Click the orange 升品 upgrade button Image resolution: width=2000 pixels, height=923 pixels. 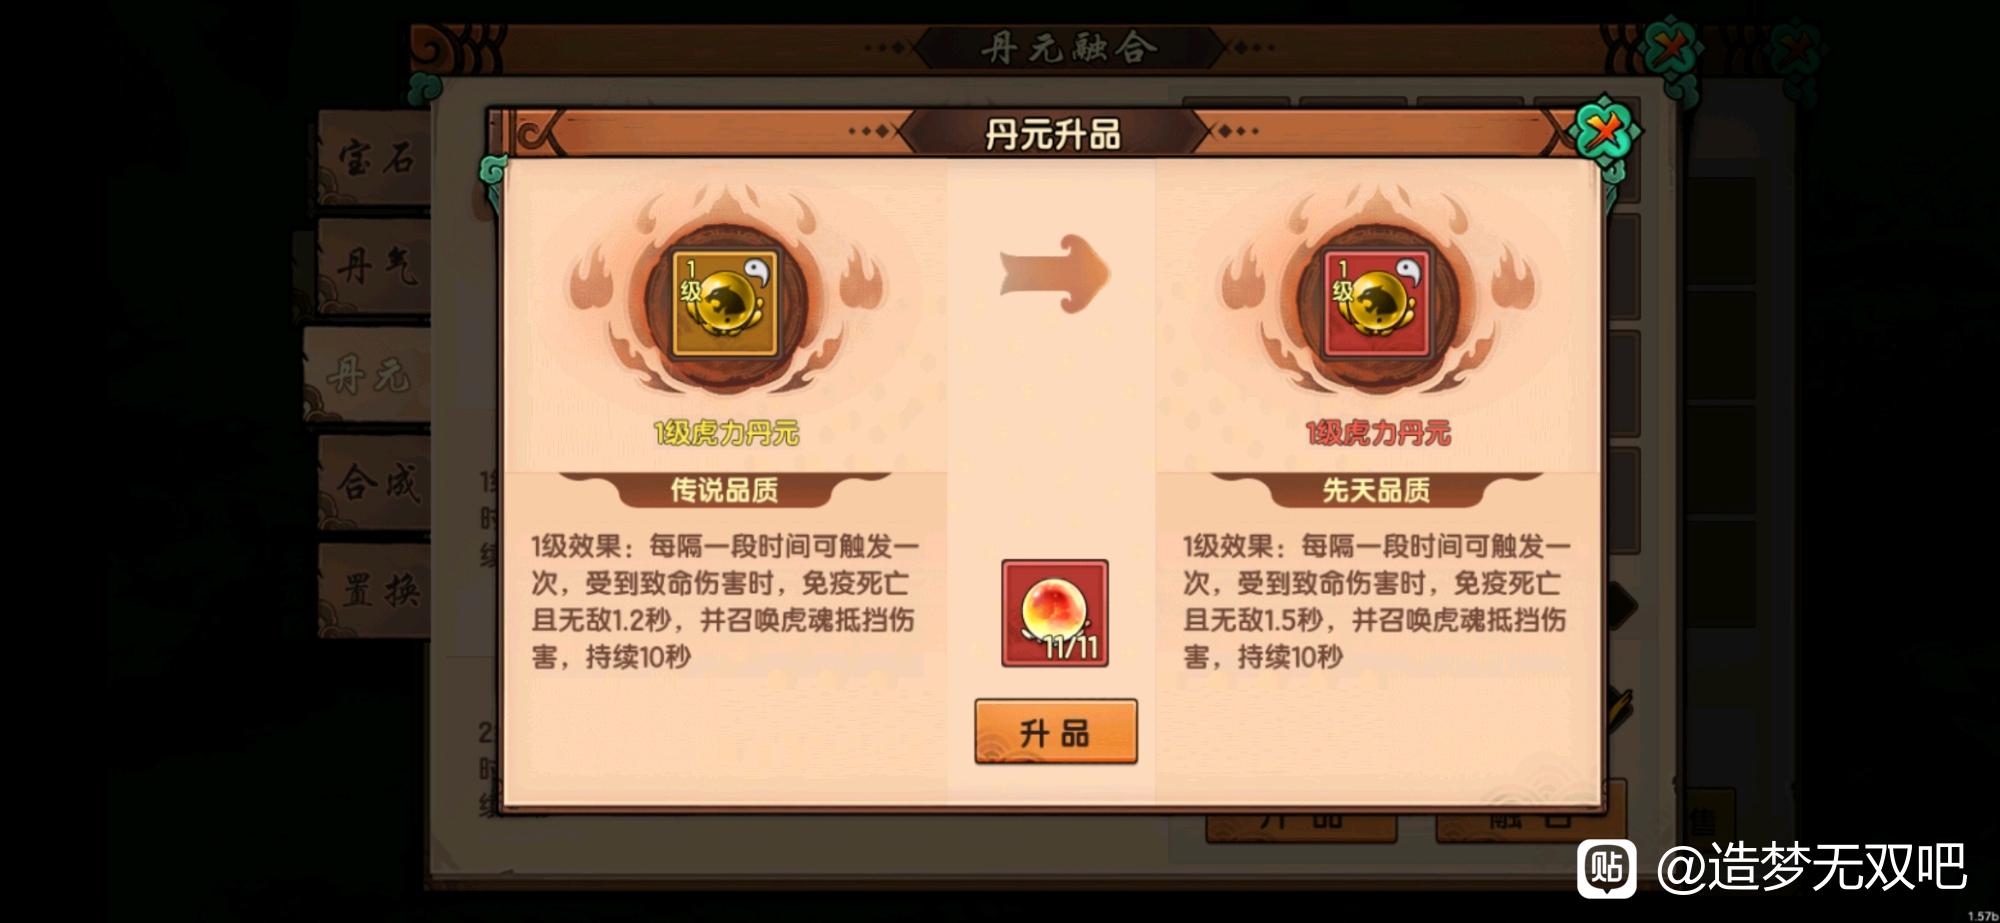point(1055,732)
